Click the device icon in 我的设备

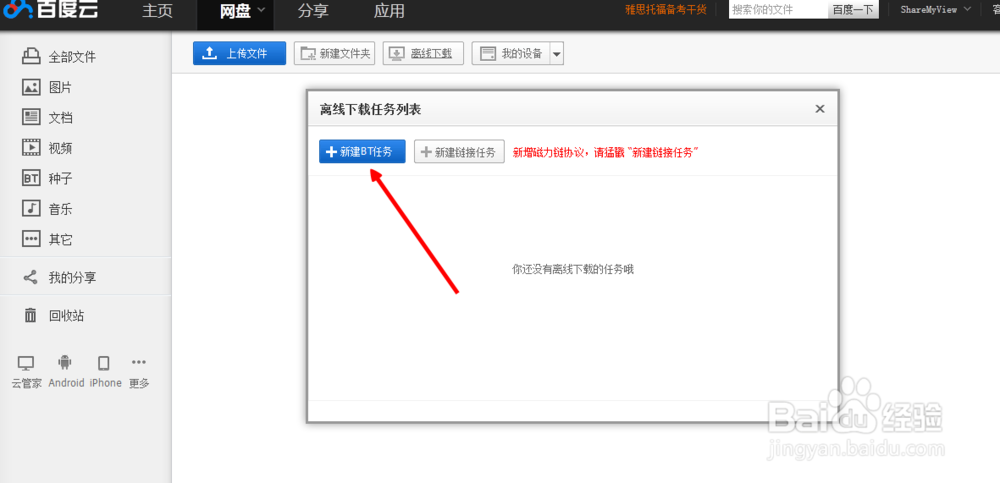[x=488, y=54]
